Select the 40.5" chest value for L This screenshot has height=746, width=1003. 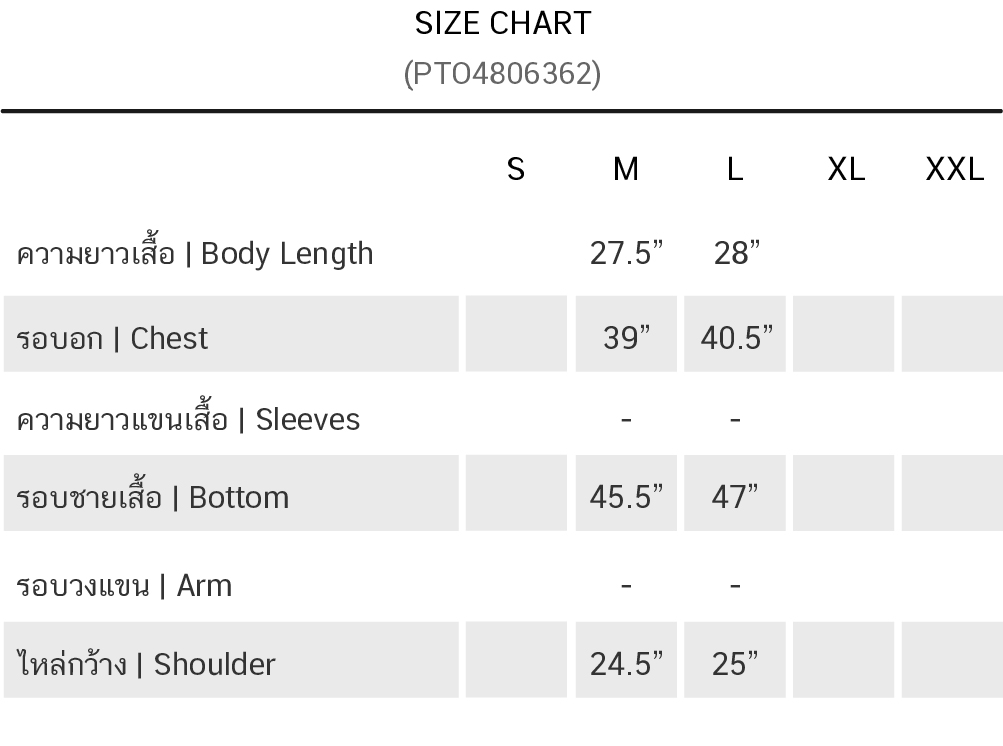[x=736, y=338]
